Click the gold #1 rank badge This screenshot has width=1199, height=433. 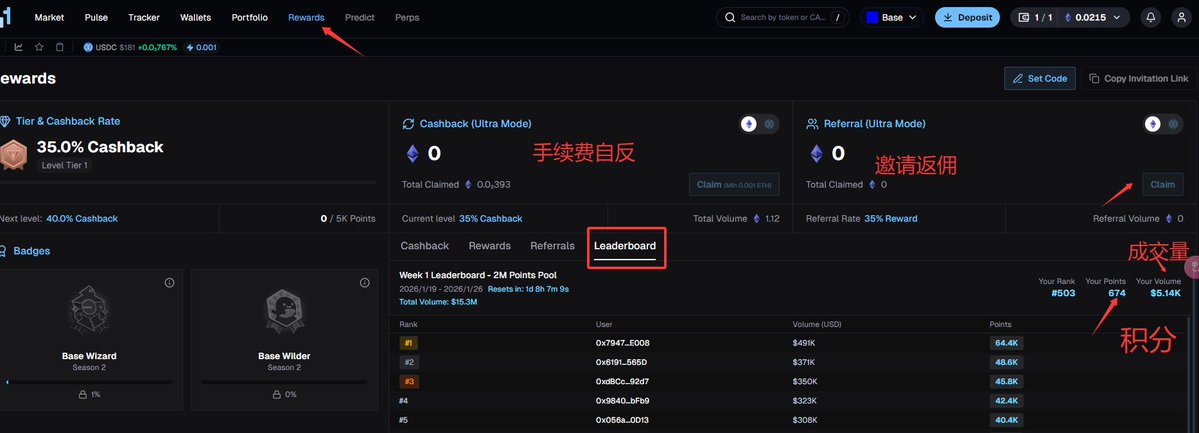coord(408,343)
